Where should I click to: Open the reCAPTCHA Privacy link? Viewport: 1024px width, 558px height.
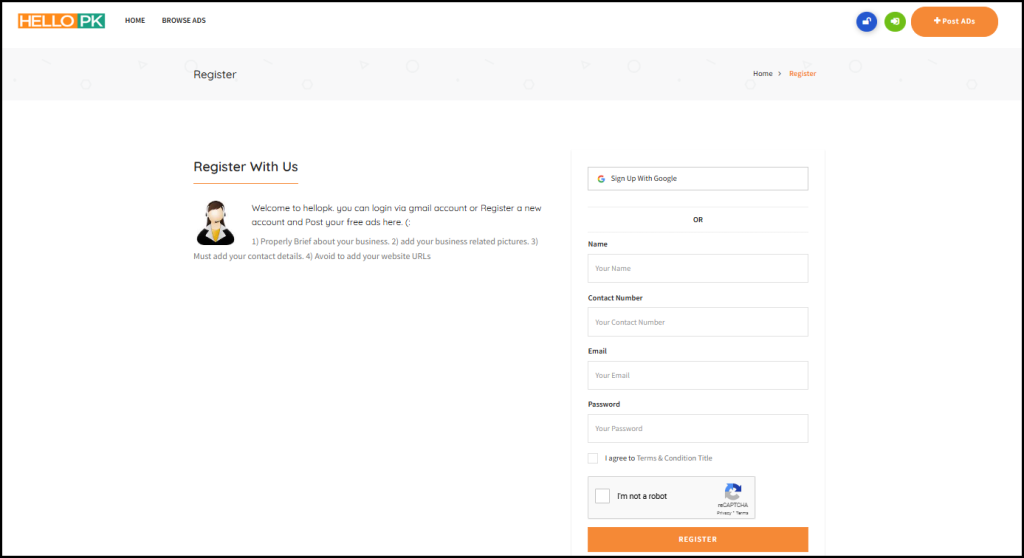point(724,512)
